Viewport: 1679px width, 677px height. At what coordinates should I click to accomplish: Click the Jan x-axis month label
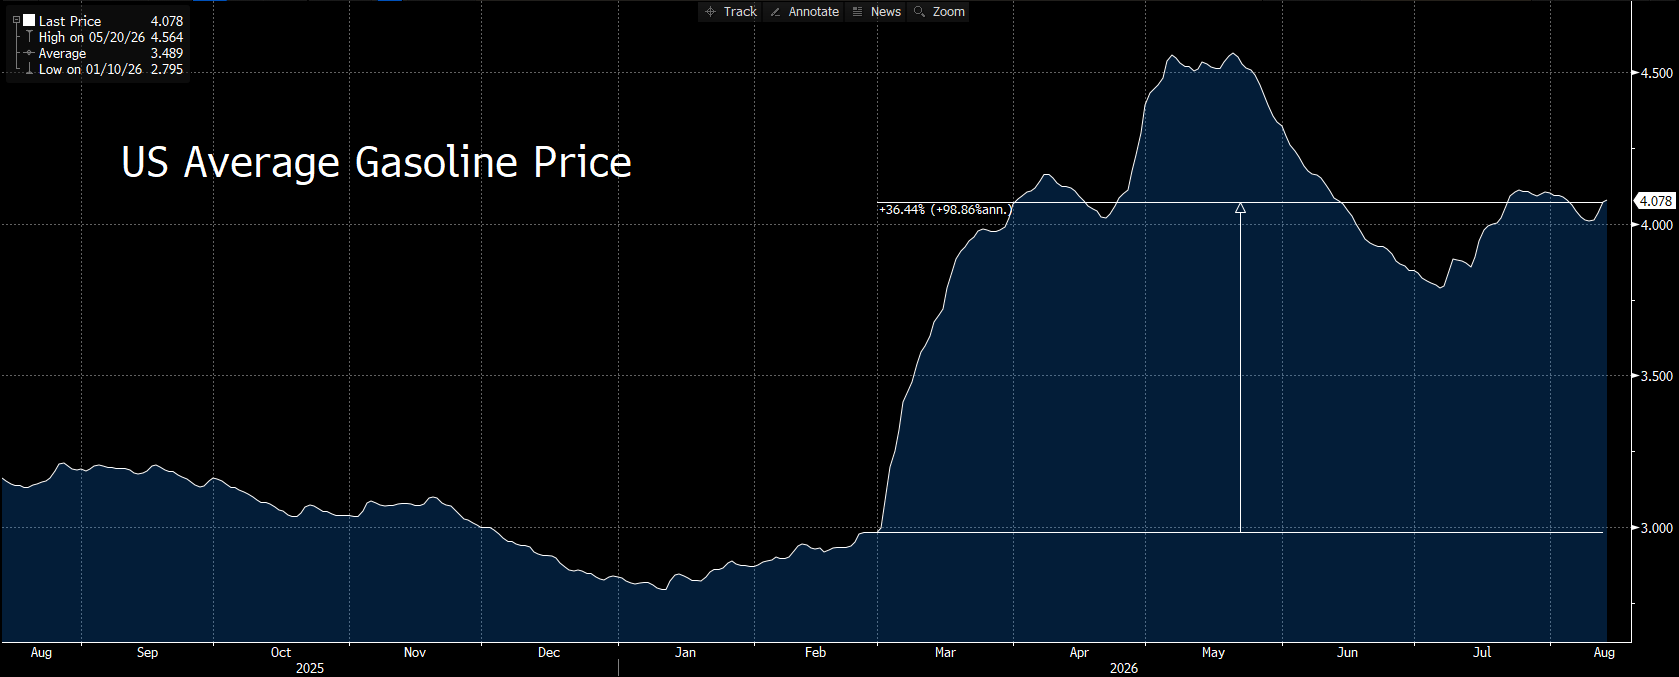click(685, 652)
